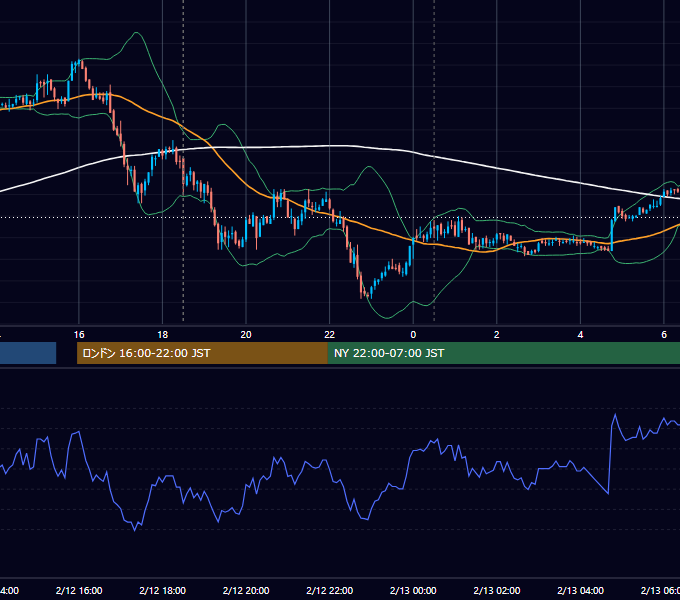Screen dimensions: 680x600
Task: Click the '2/12 18:00' label on the lower axis
Action: [x=163, y=590]
